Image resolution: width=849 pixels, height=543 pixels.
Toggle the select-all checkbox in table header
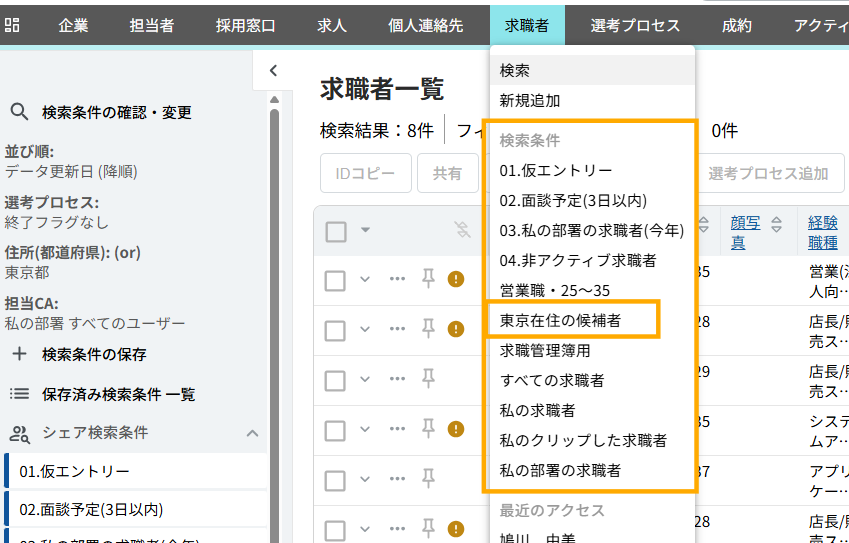point(336,231)
